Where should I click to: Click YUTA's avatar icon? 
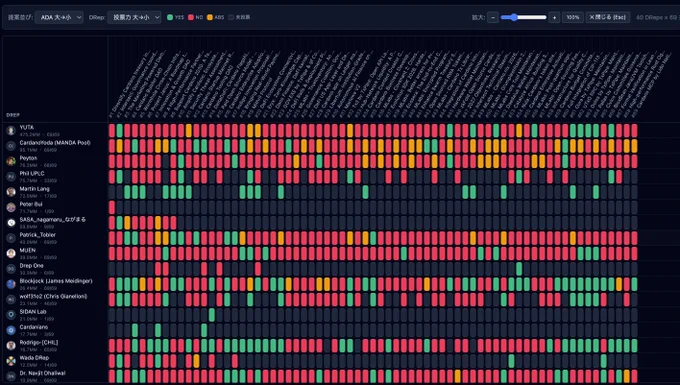(11, 131)
